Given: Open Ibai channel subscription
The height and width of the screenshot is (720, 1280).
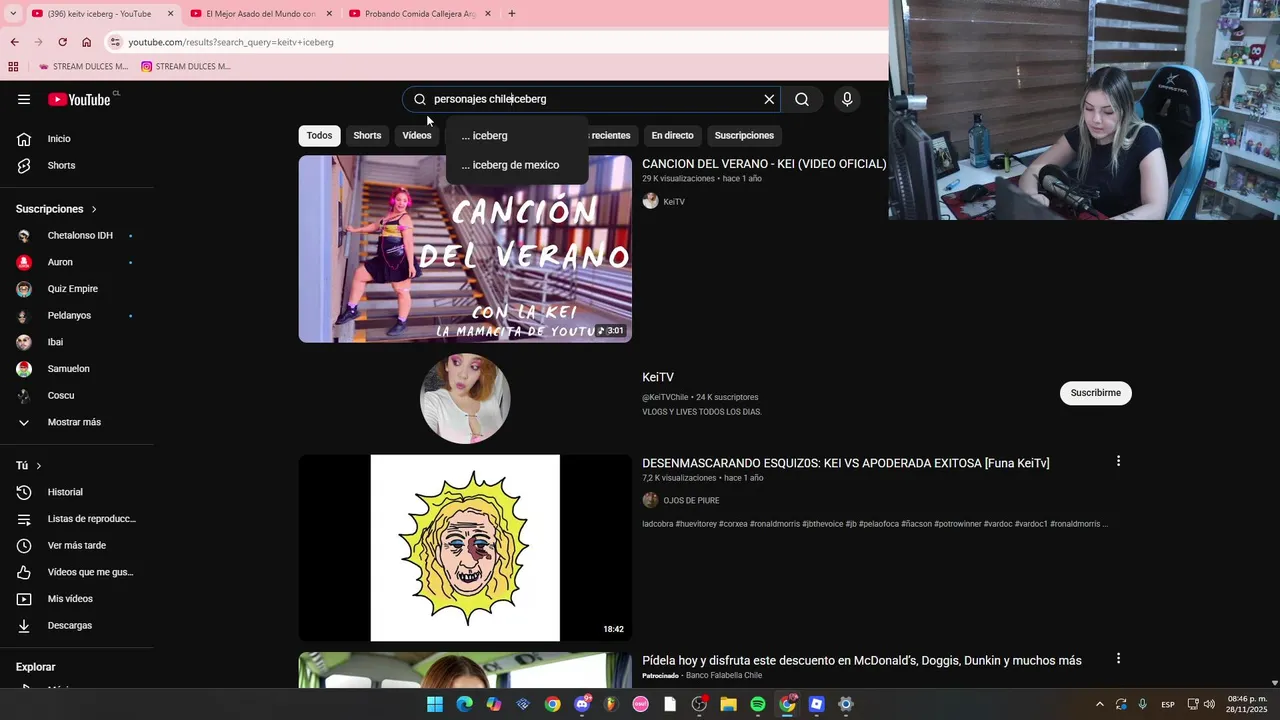Looking at the screenshot, I should [x=77, y=342].
